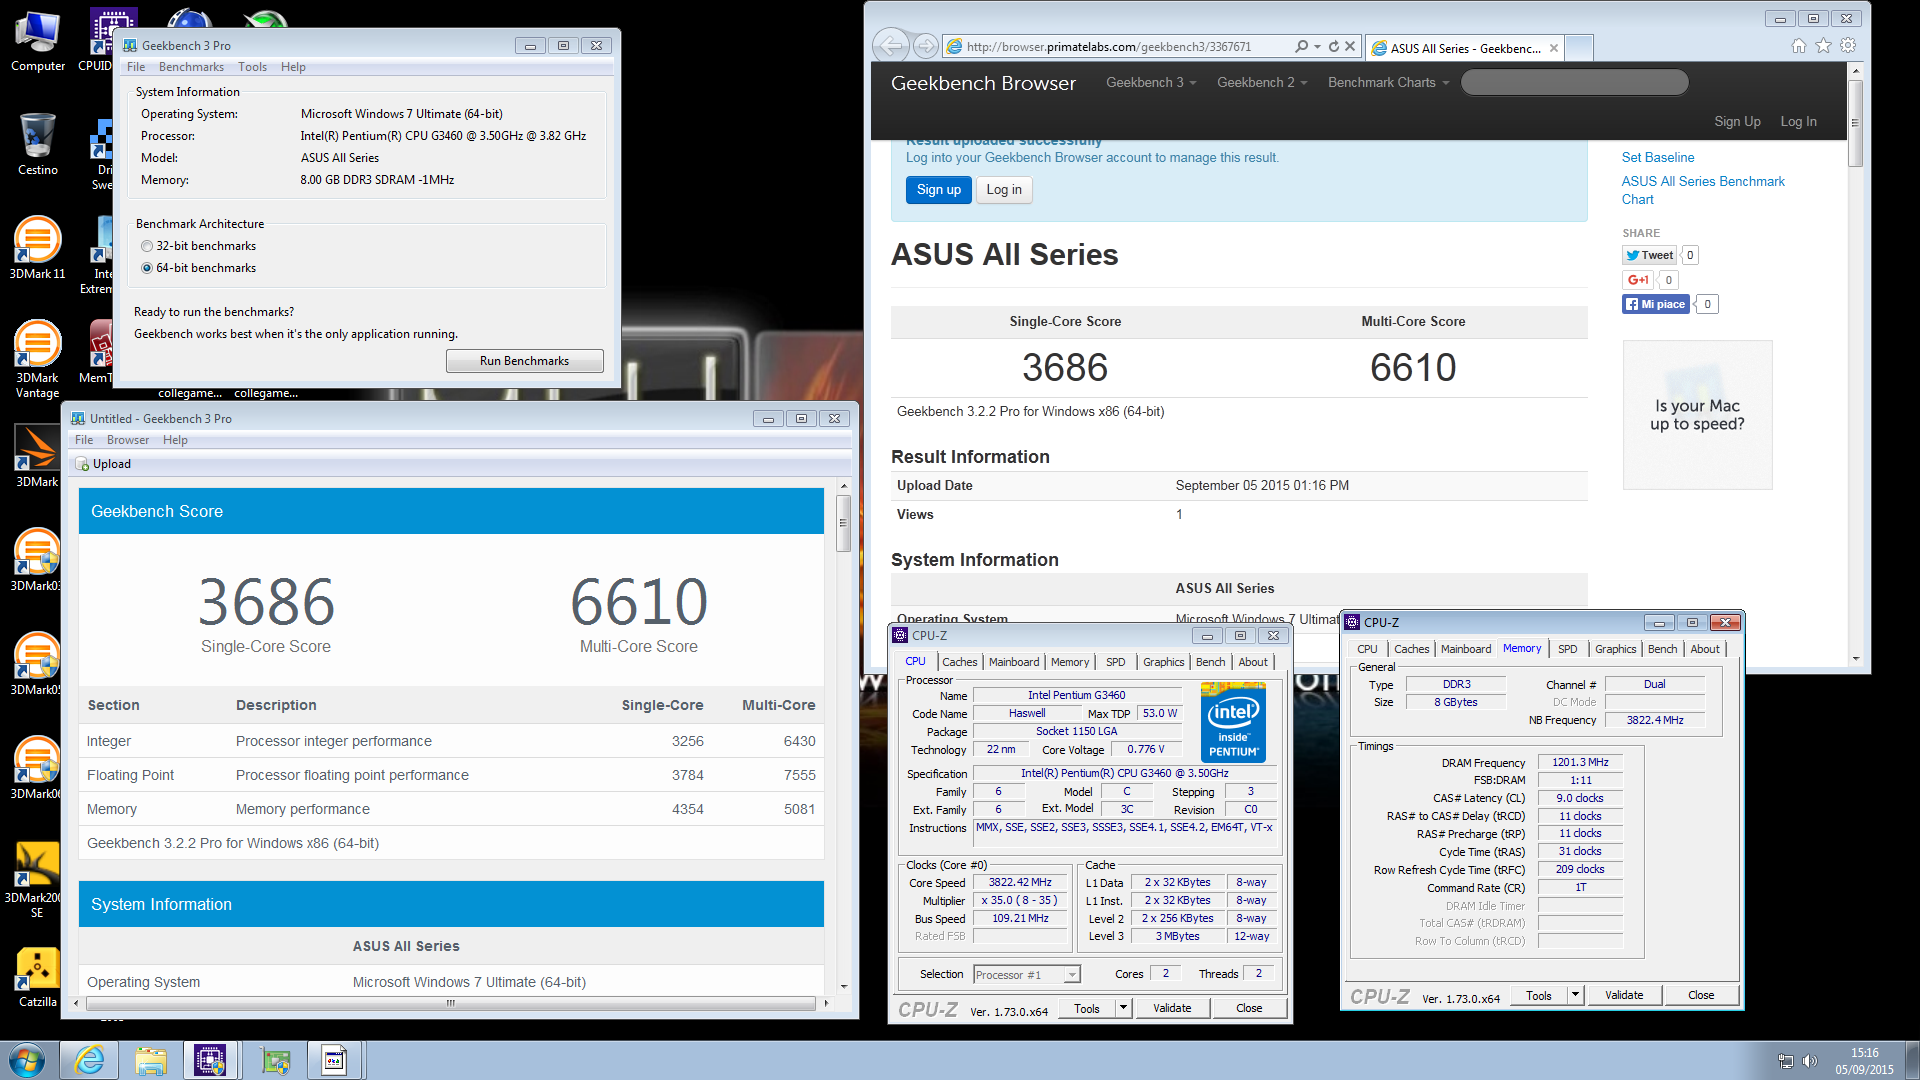Open the Bench tab in left CPU-Z

(1210, 662)
